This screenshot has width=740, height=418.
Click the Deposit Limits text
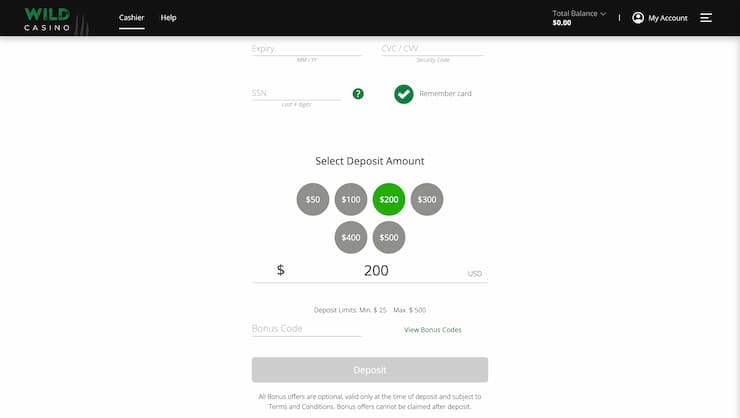tap(370, 310)
